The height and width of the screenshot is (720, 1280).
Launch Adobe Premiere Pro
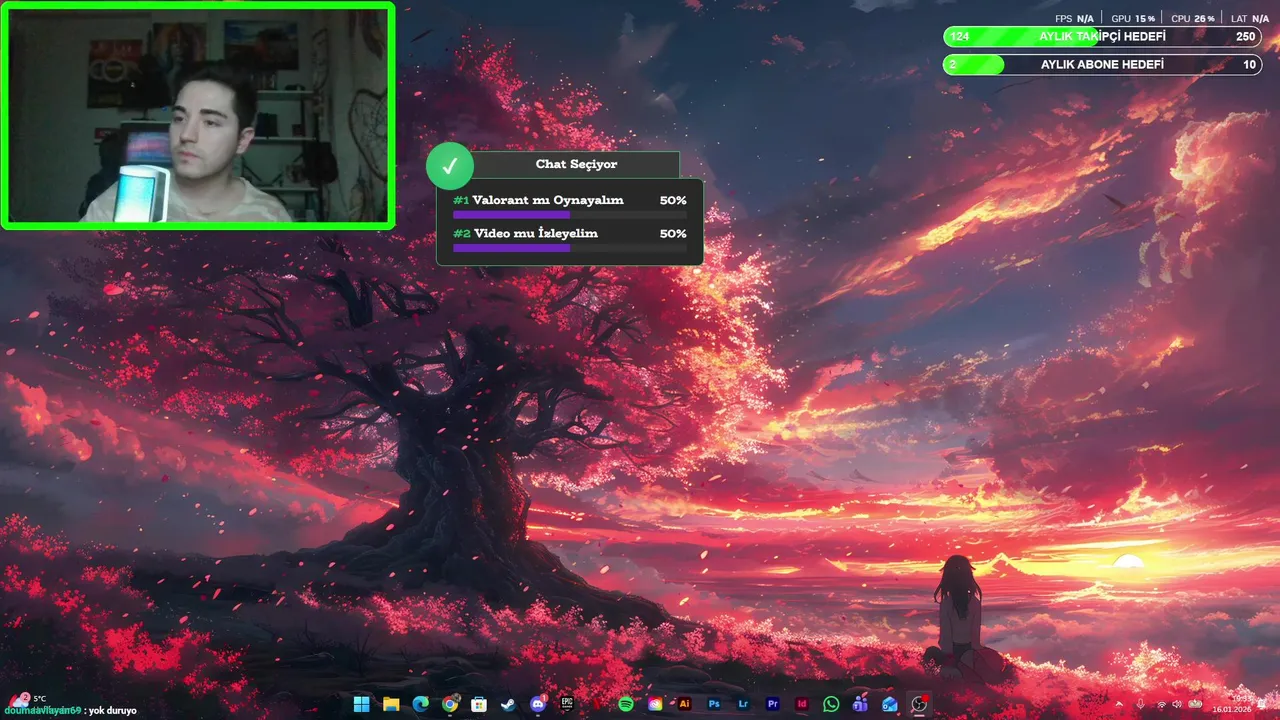(x=772, y=704)
